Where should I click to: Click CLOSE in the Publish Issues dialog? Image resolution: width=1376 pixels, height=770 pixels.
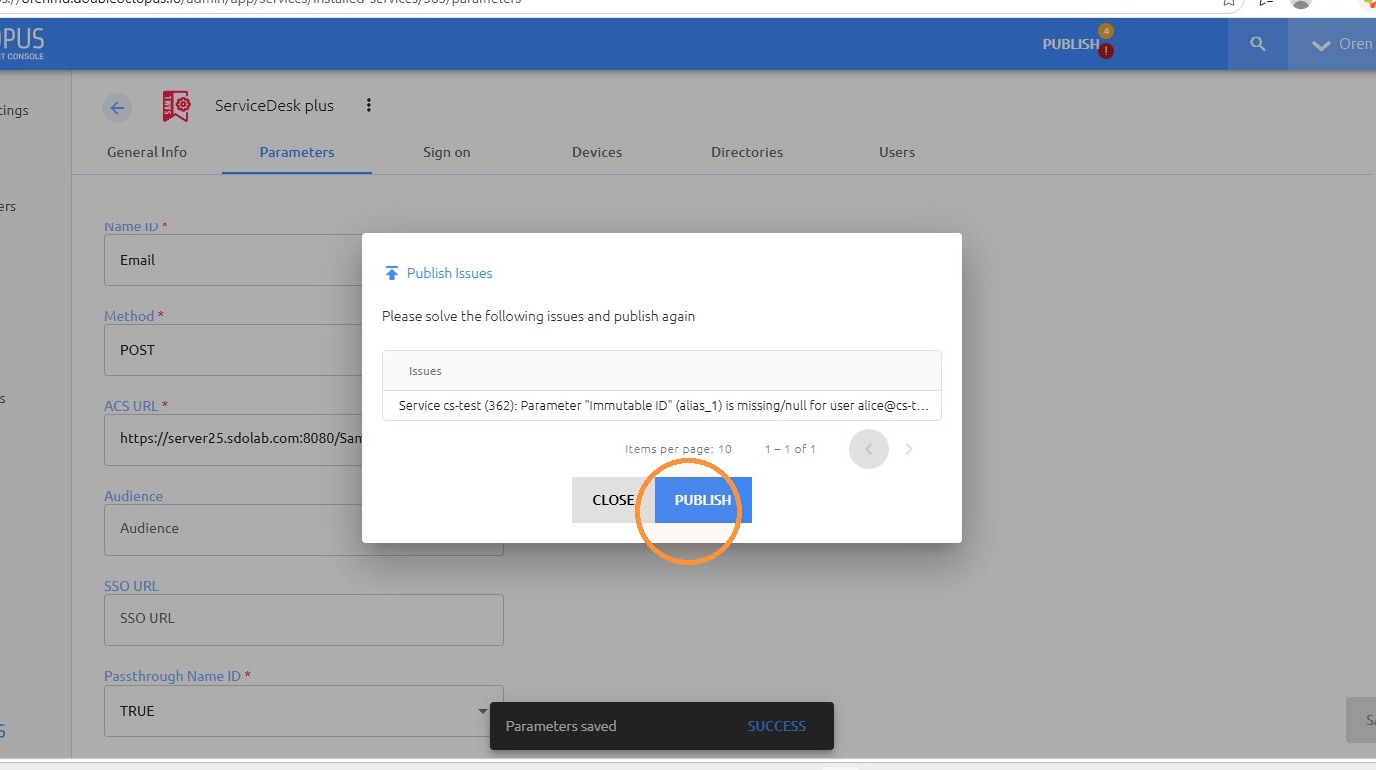point(613,500)
